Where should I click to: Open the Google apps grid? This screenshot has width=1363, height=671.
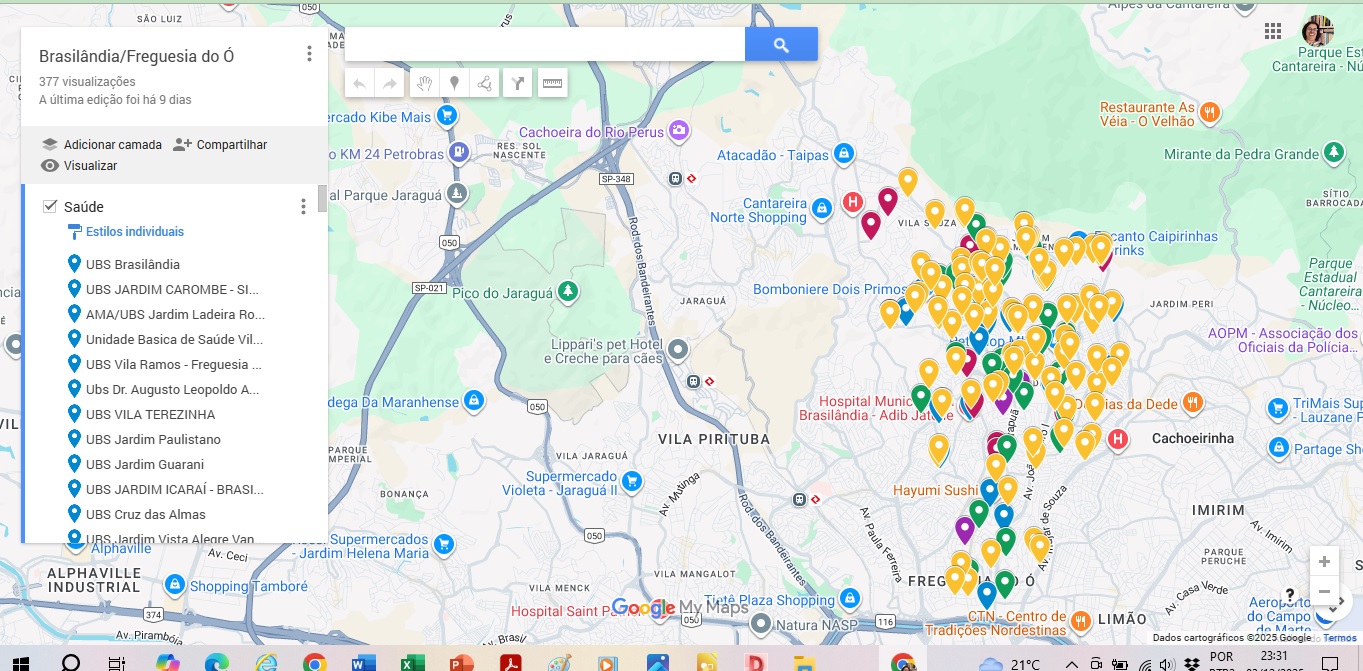(1273, 31)
